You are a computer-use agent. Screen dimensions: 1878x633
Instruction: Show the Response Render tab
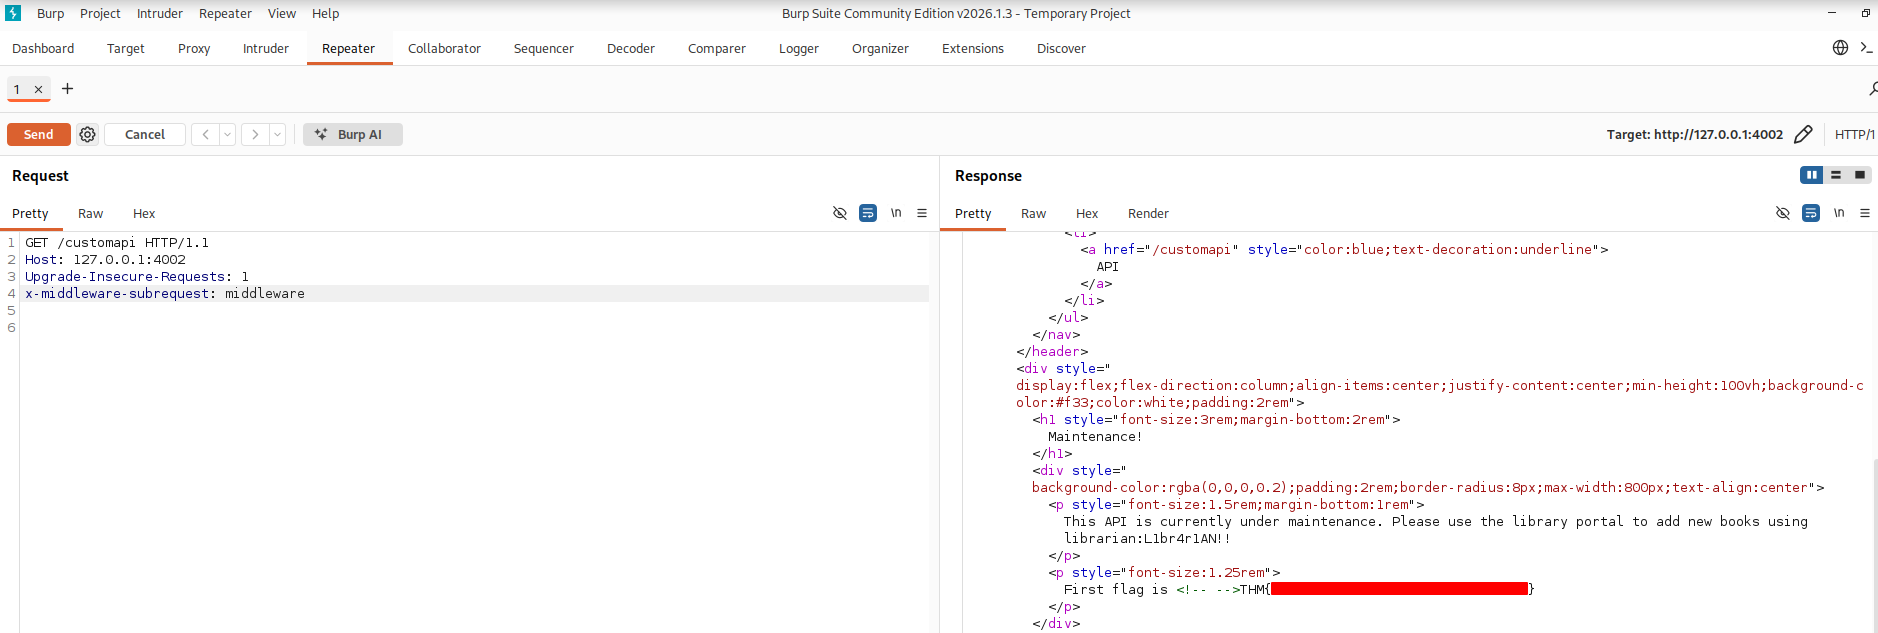[1148, 213]
